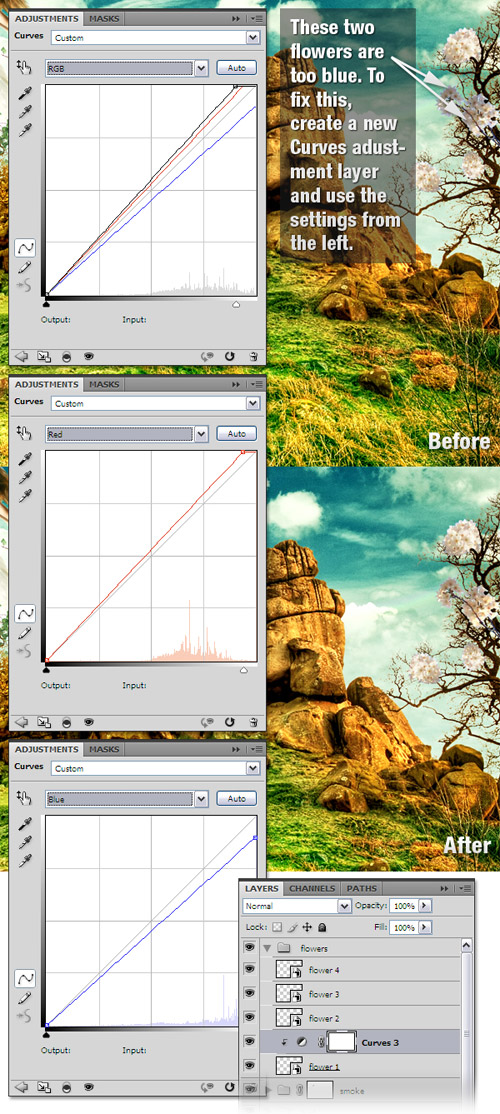Click Auto in the Blue curves panel
This screenshot has height=1114, width=500.
click(x=237, y=798)
